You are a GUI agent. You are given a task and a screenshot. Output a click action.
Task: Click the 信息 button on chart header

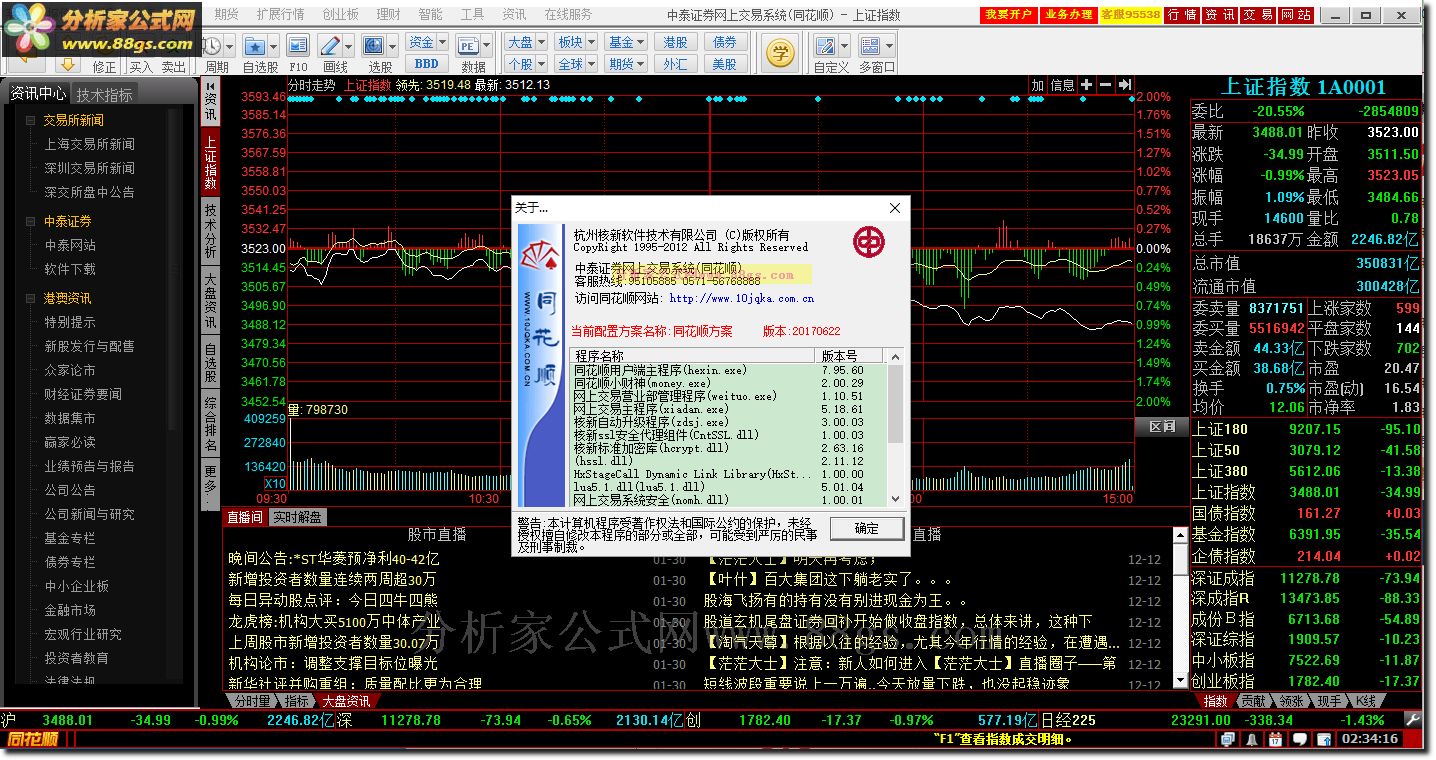(1062, 85)
